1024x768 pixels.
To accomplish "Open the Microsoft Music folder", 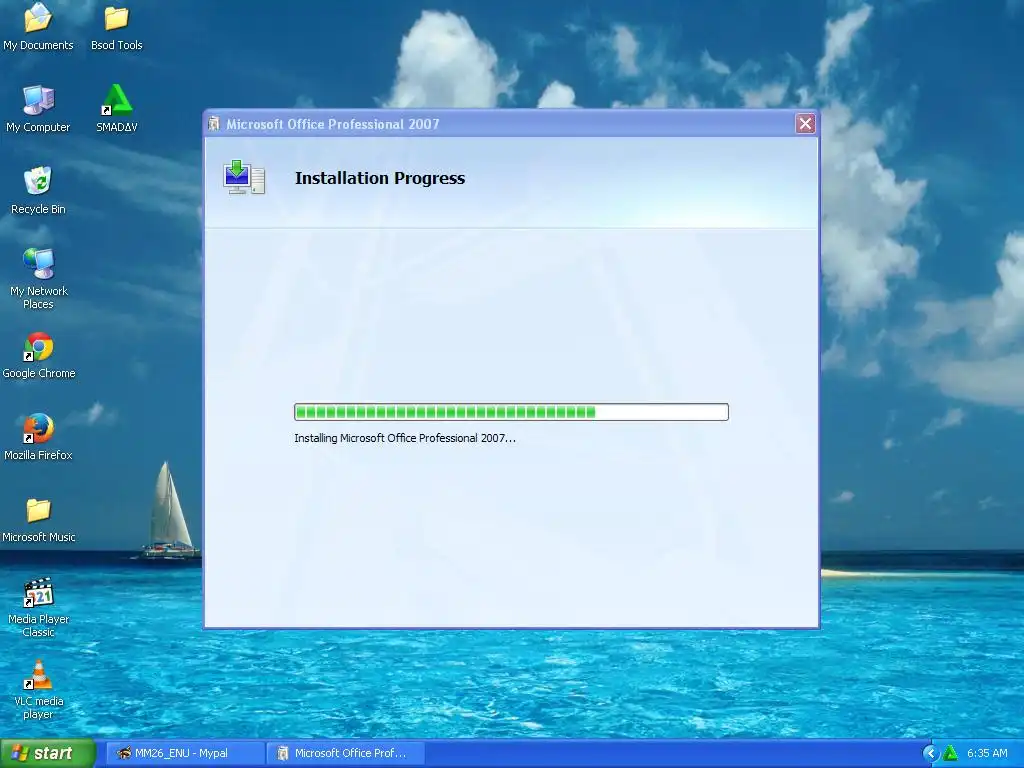I will click(x=39, y=519).
